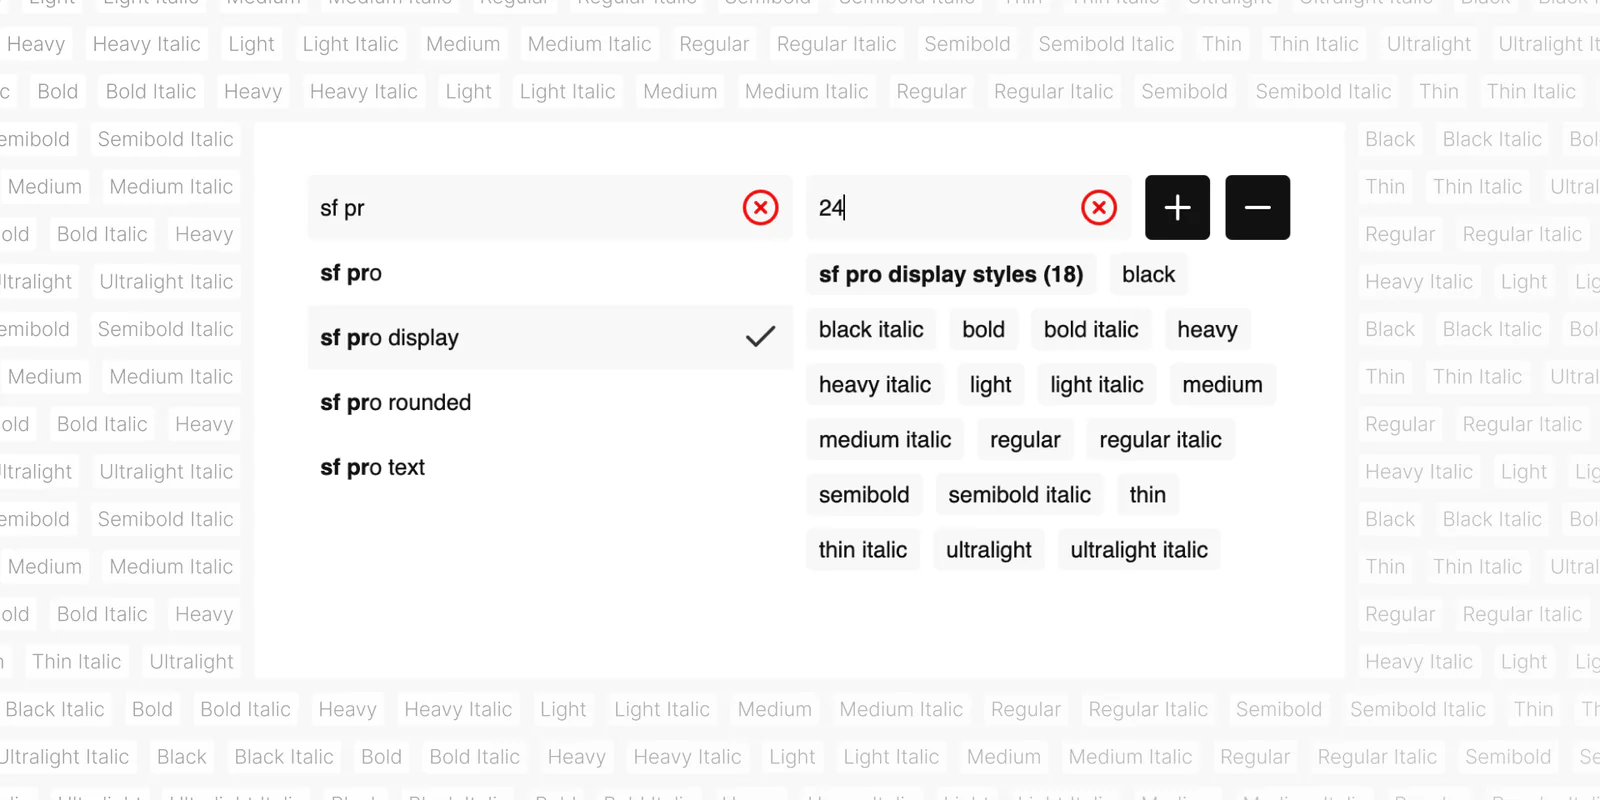Choose the black italic style chip
This screenshot has height=800, width=1600.
871,329
